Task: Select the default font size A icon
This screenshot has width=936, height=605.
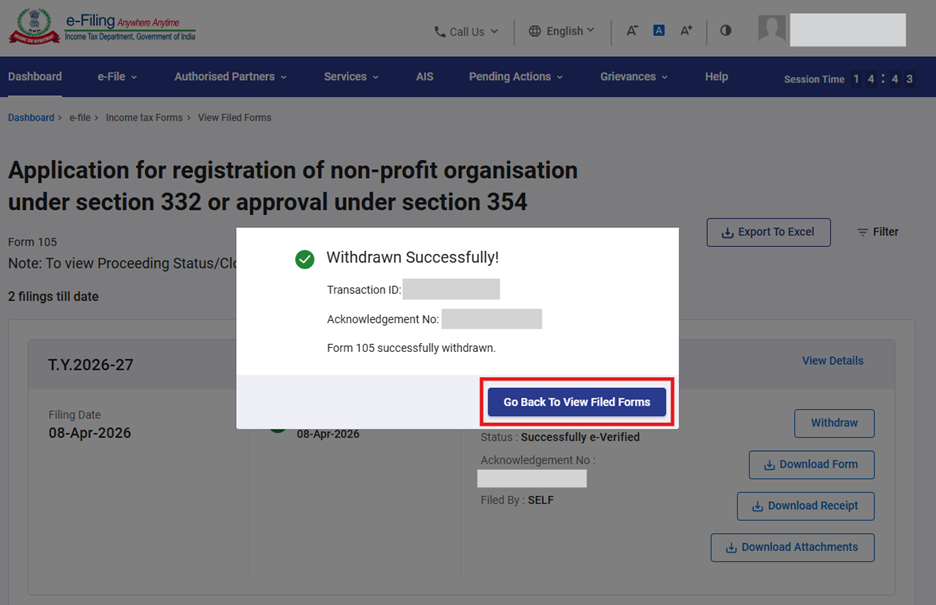Action: (x=659, y=31)
